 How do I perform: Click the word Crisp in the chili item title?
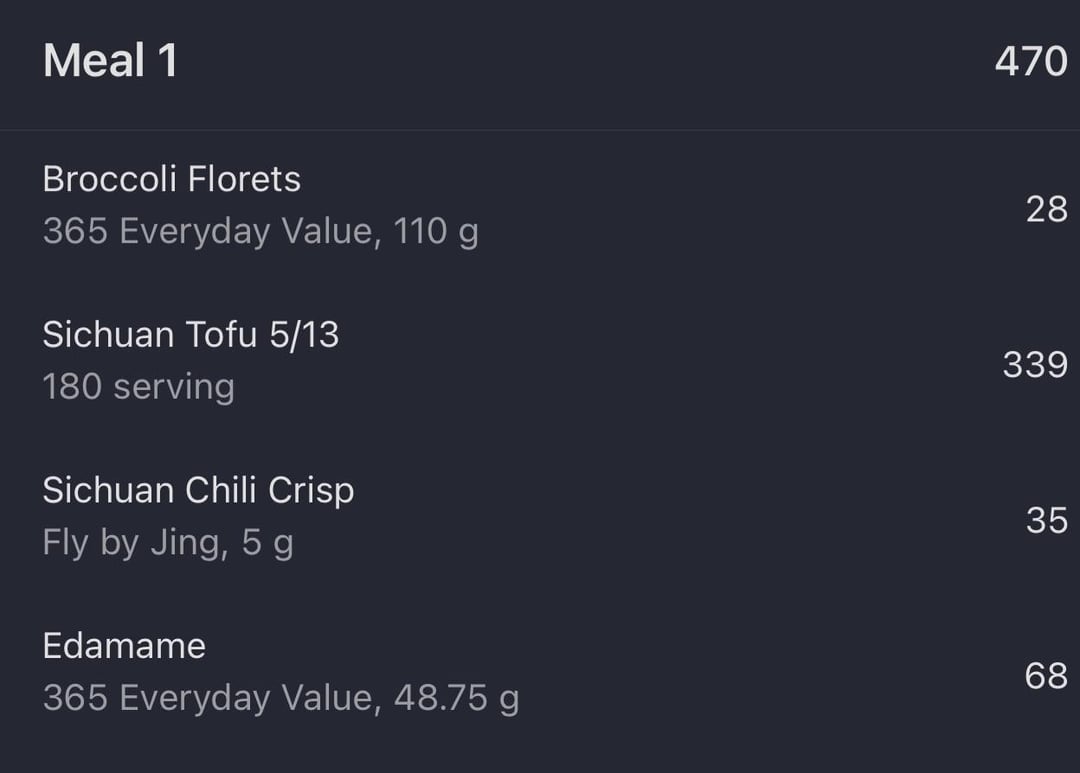point(311,491)
